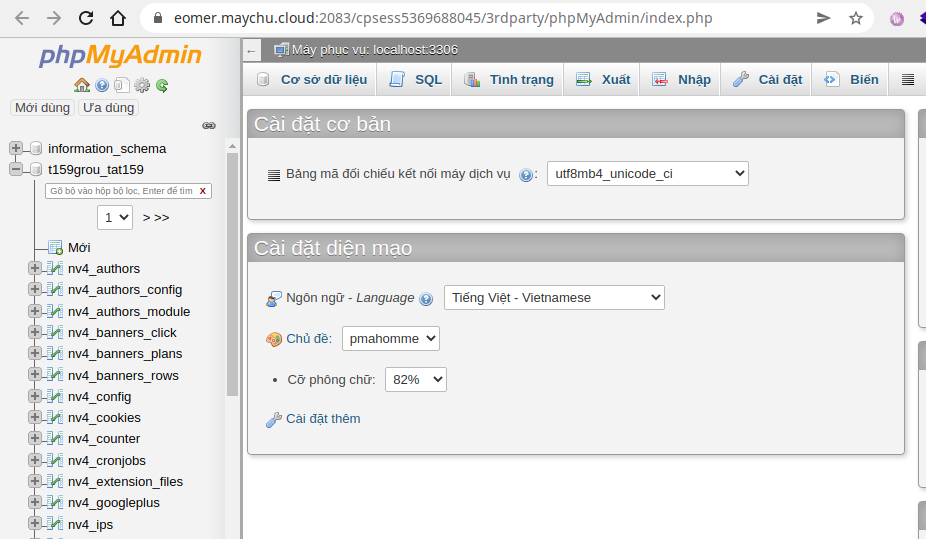This screenshot has width=926, height=539.
Task: Open the nv4_extension_files table
Action: pos(125,481)
